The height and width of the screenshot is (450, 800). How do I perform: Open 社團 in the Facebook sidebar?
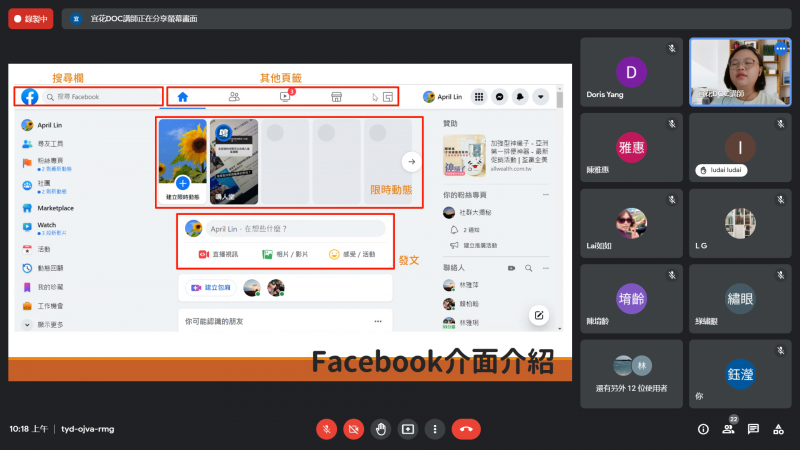[44, 186]
